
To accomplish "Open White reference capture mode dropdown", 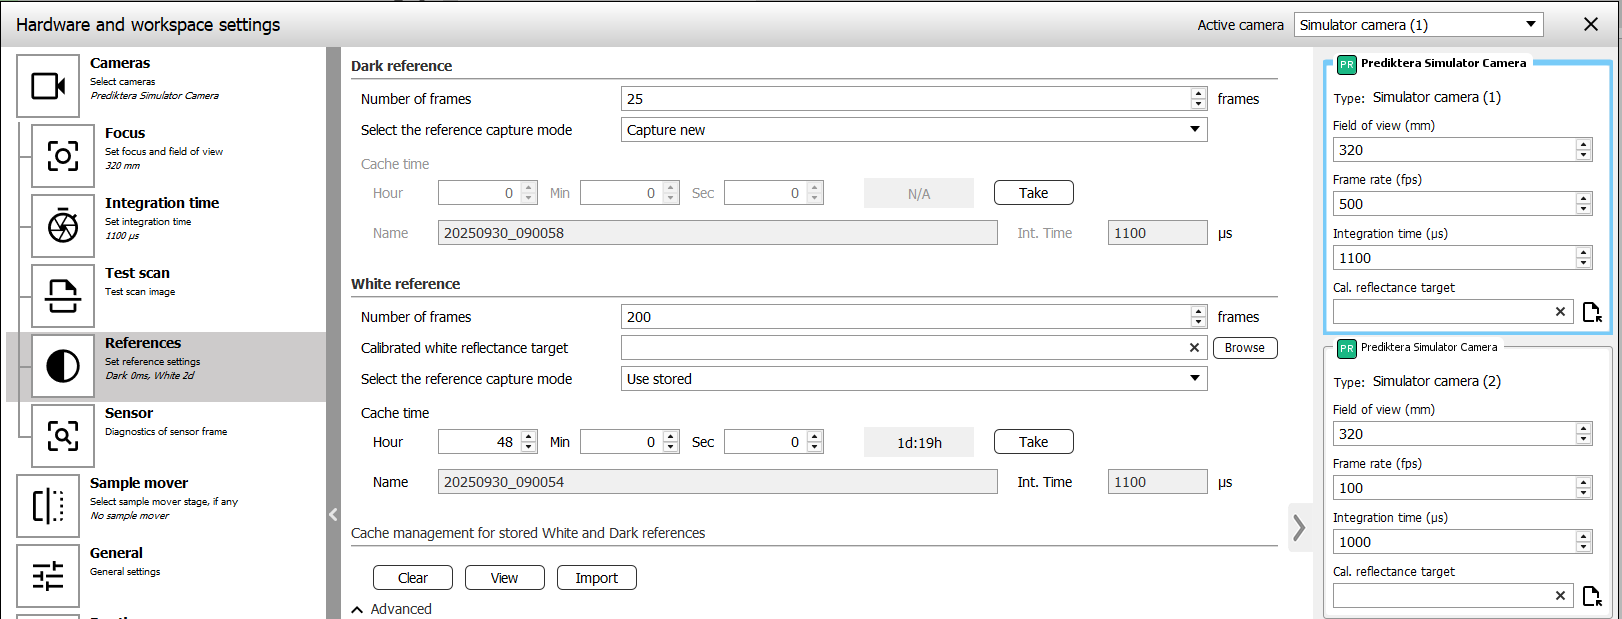I will point(913,379).
